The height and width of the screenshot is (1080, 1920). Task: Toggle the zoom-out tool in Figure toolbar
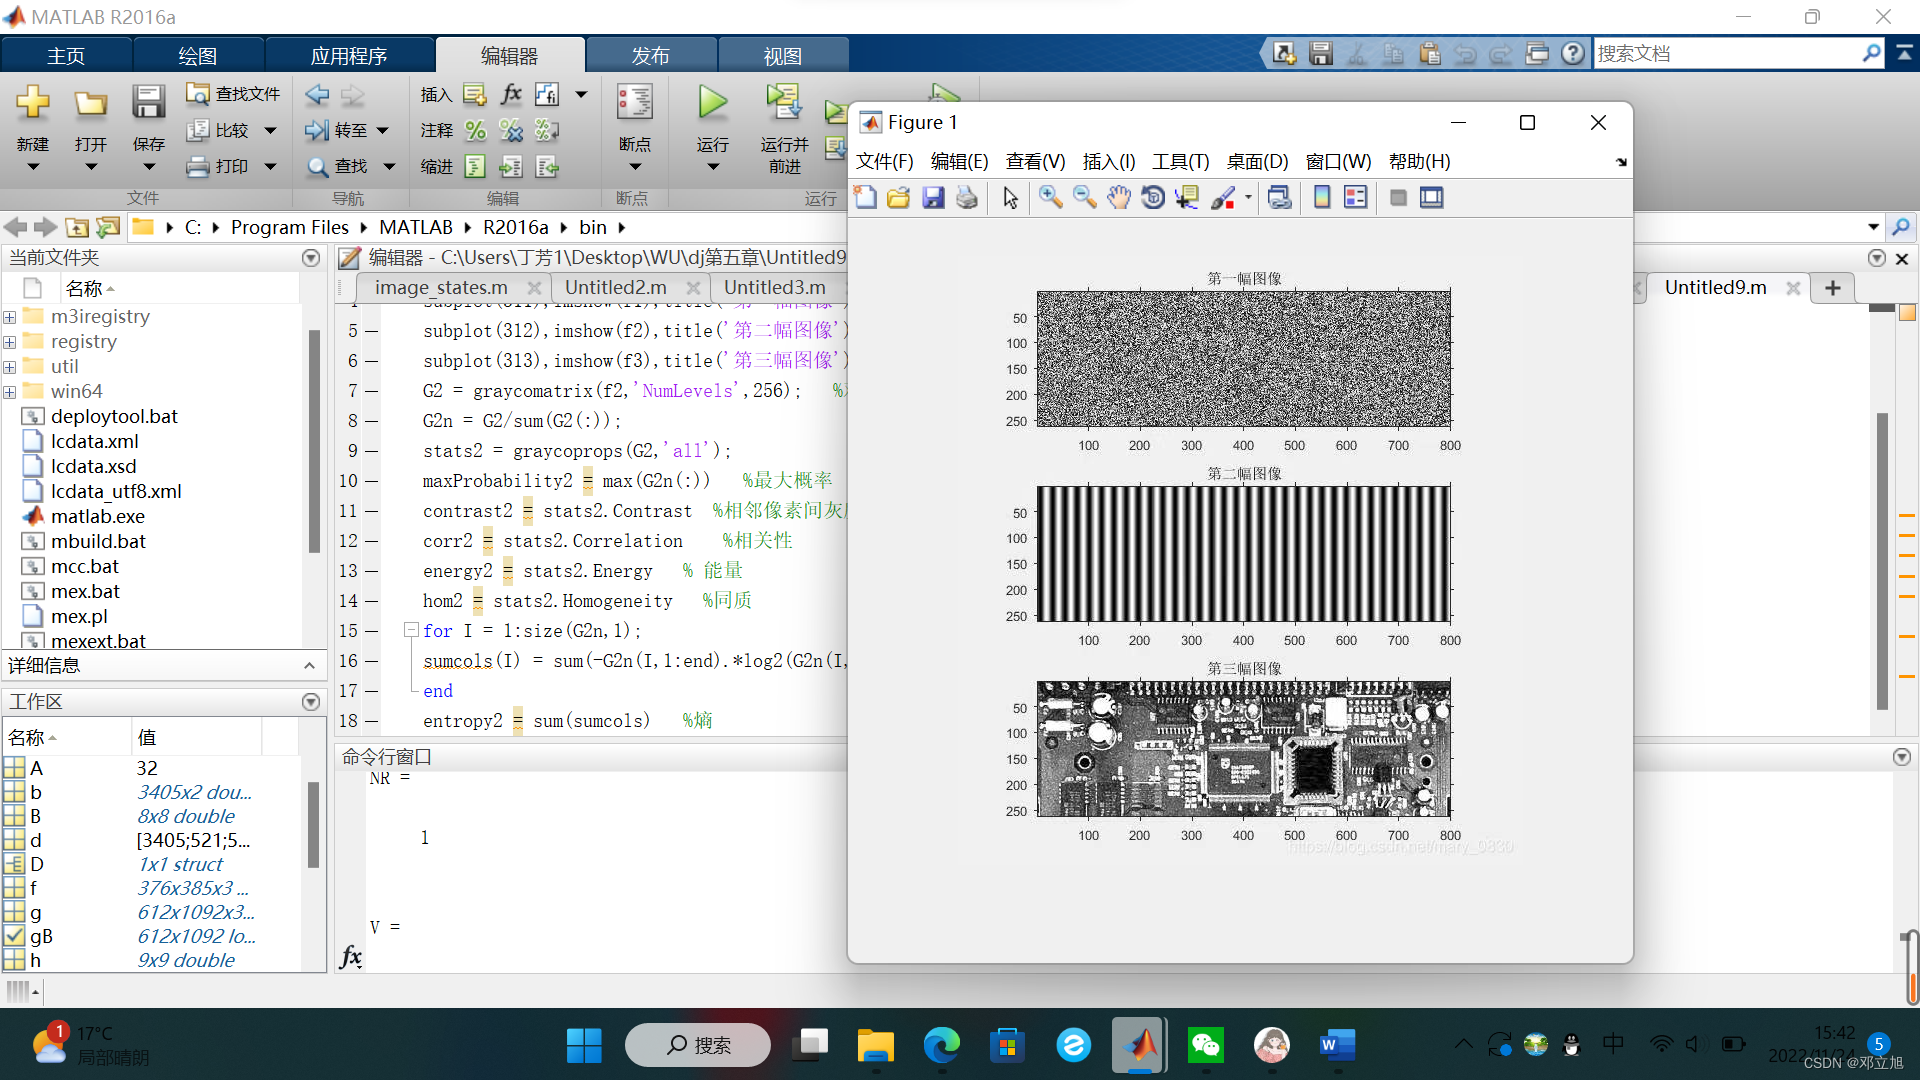point(1084,197)
